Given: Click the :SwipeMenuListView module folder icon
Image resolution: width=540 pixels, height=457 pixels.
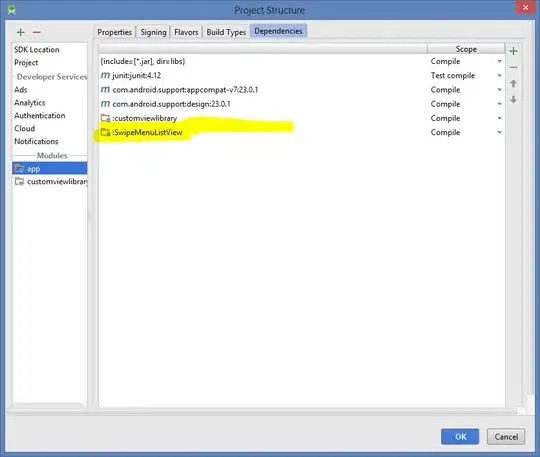Looking at the screenshot, I should point(105,132).
